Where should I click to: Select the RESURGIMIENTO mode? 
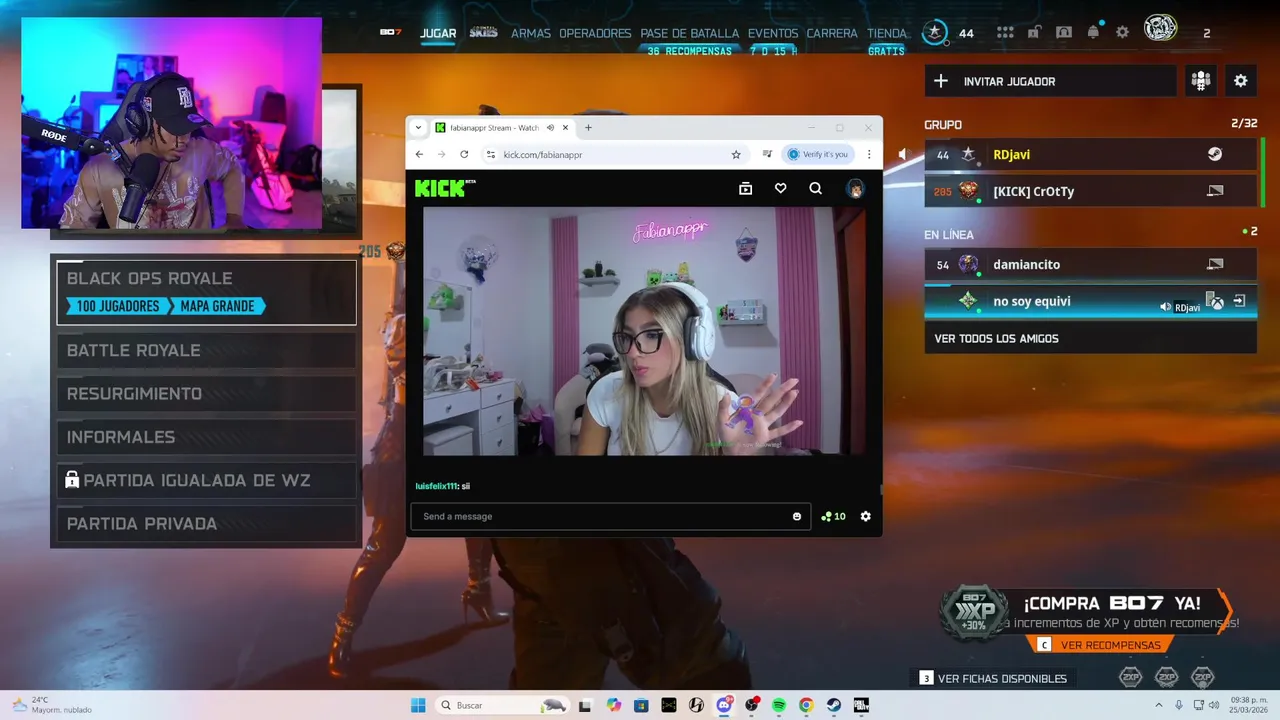(206, 394)
